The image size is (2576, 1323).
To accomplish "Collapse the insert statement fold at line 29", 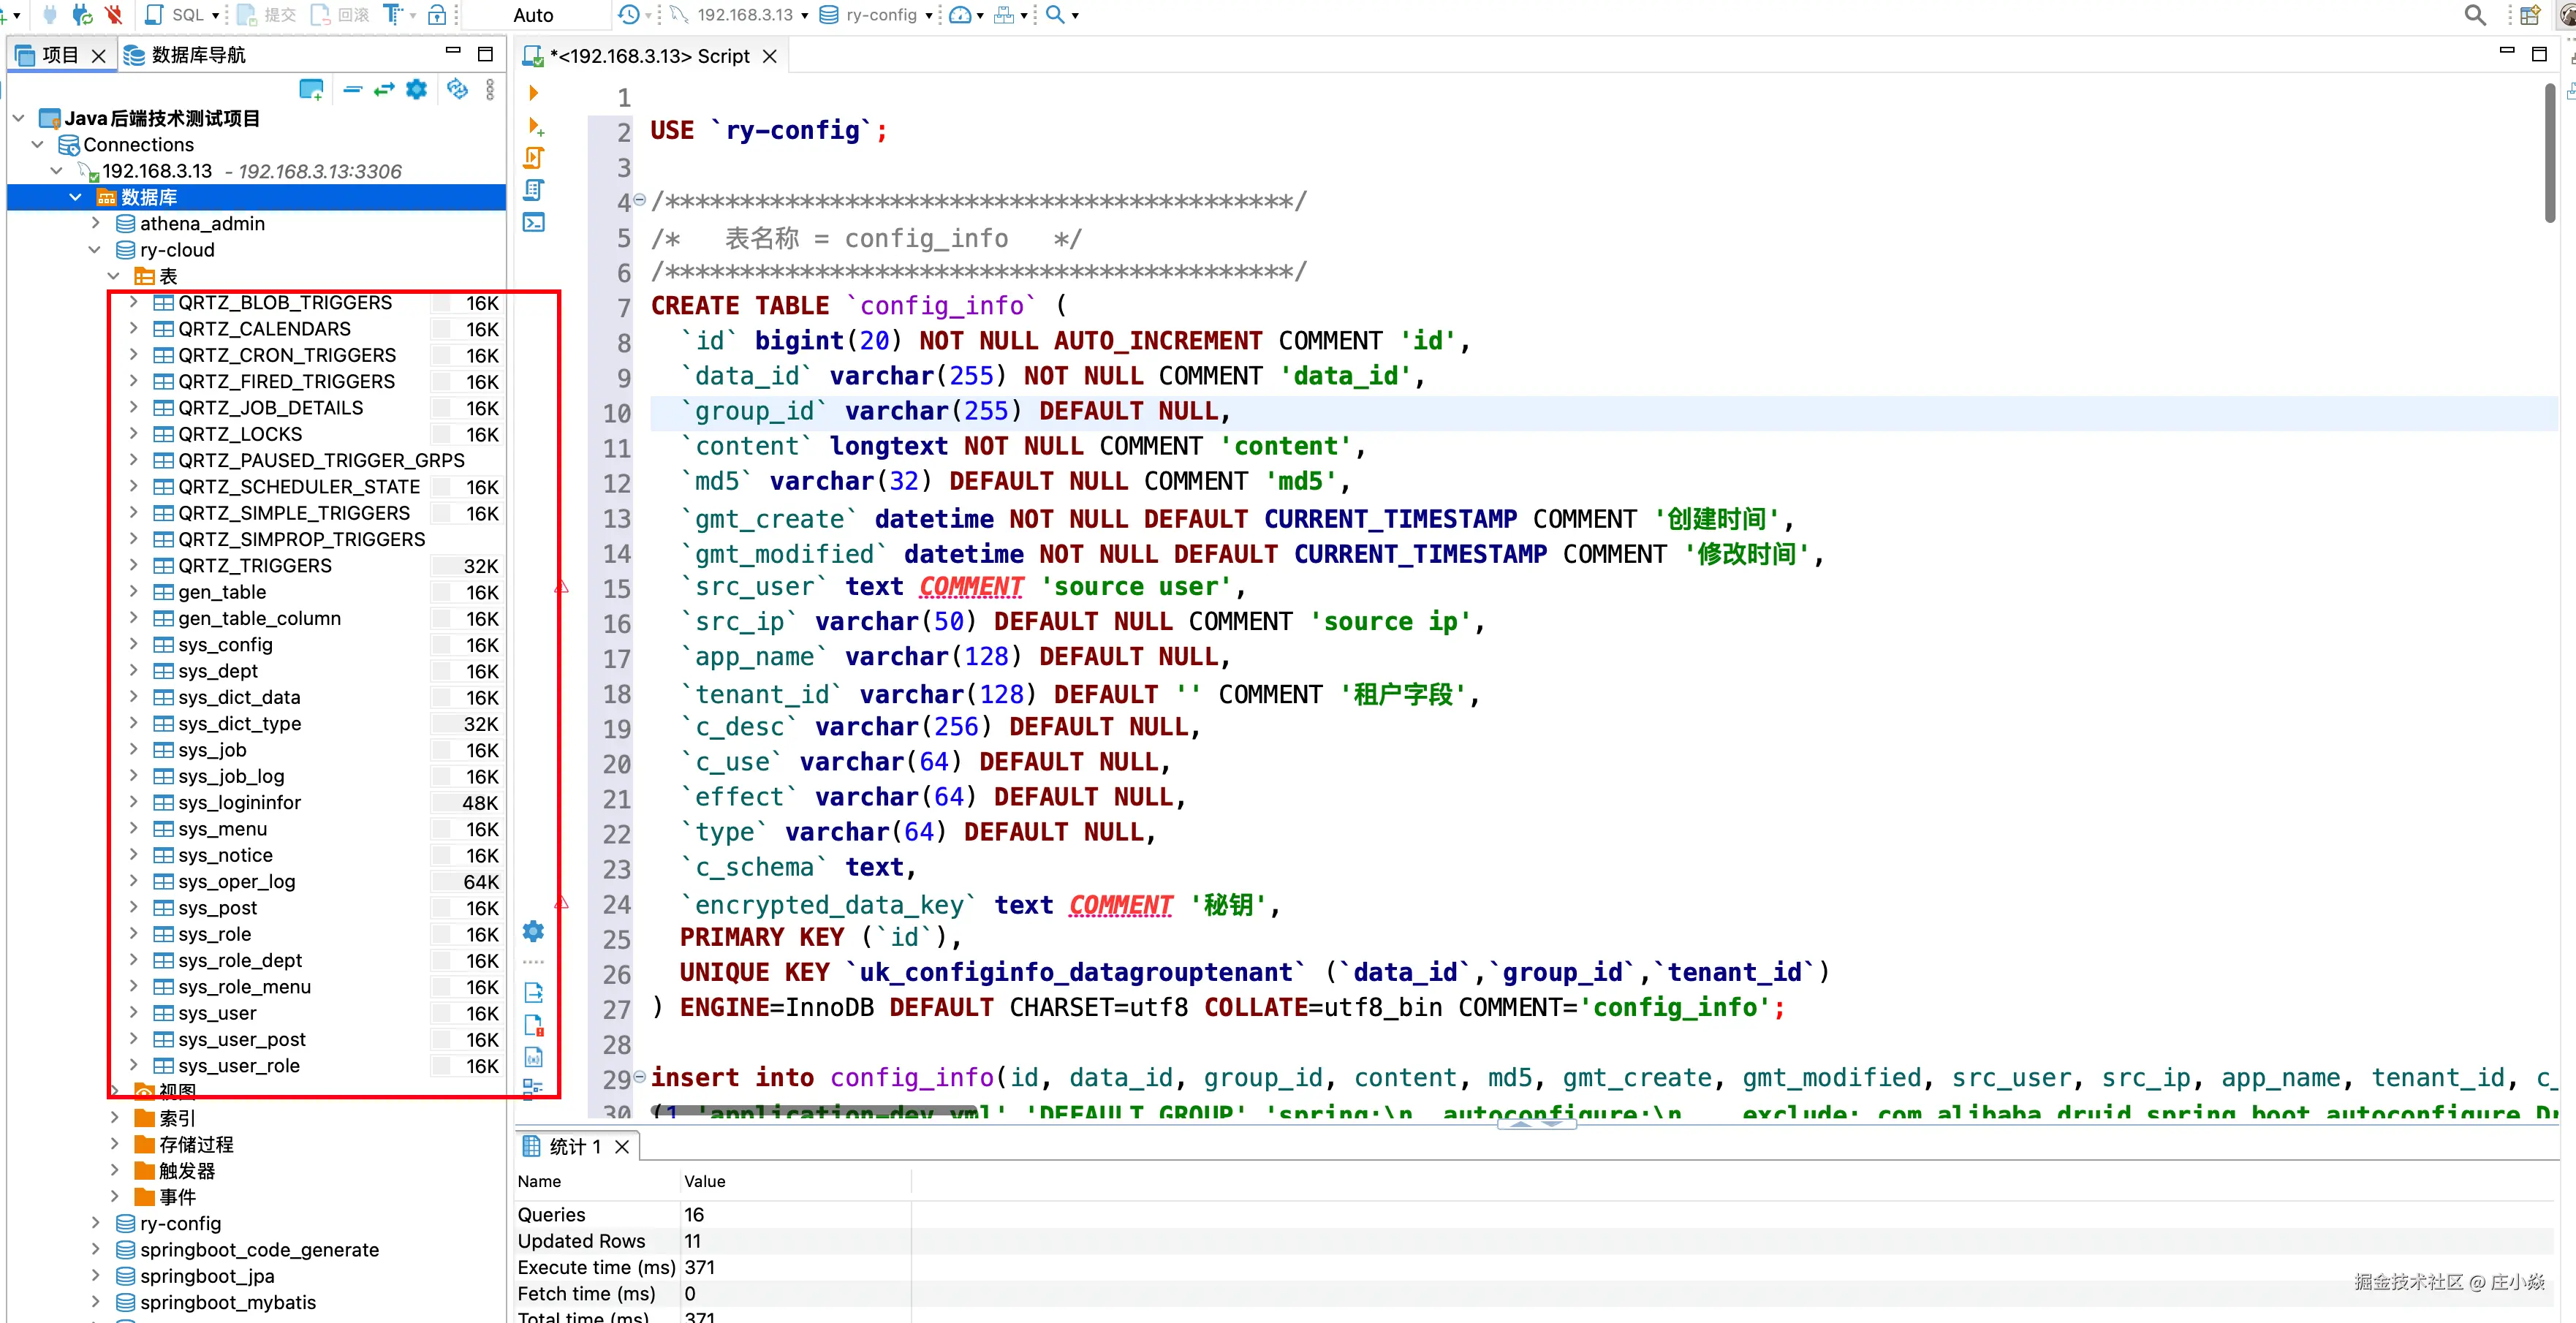I will click(640, 1076).
